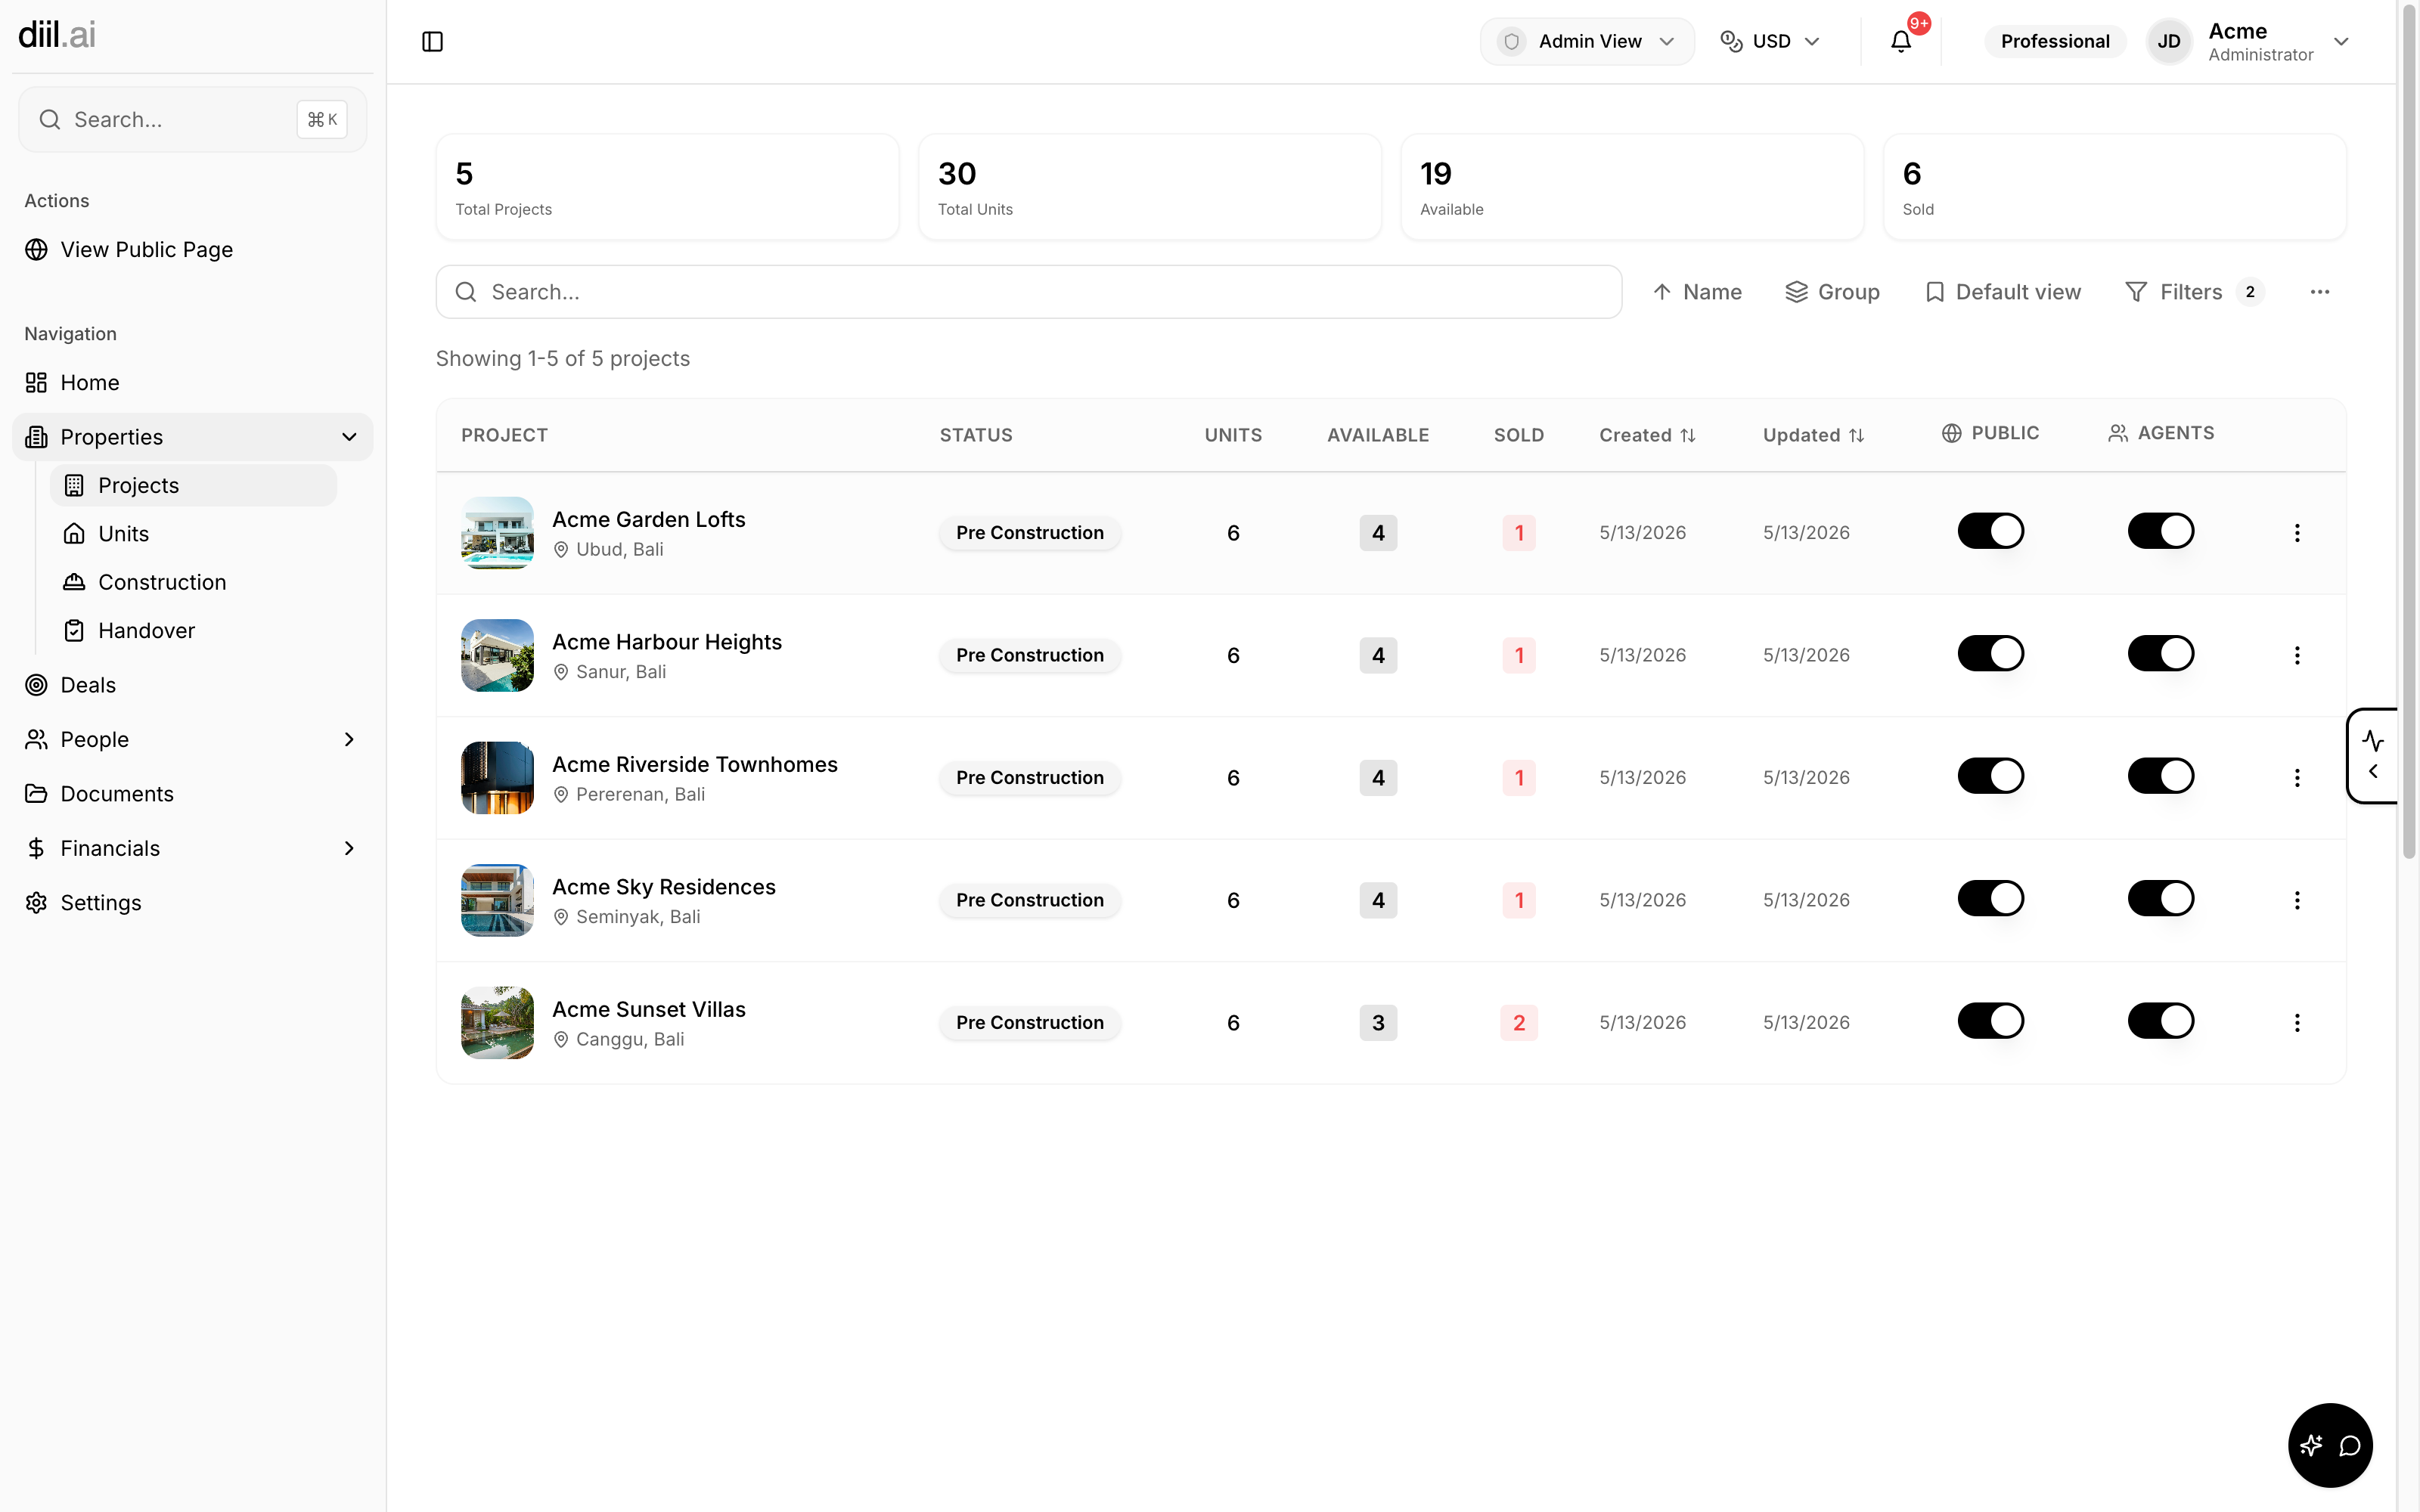This screenshot has width=2420, height=1512.
Task: Click the Handover clipboard icon
Action: [74, 630]
